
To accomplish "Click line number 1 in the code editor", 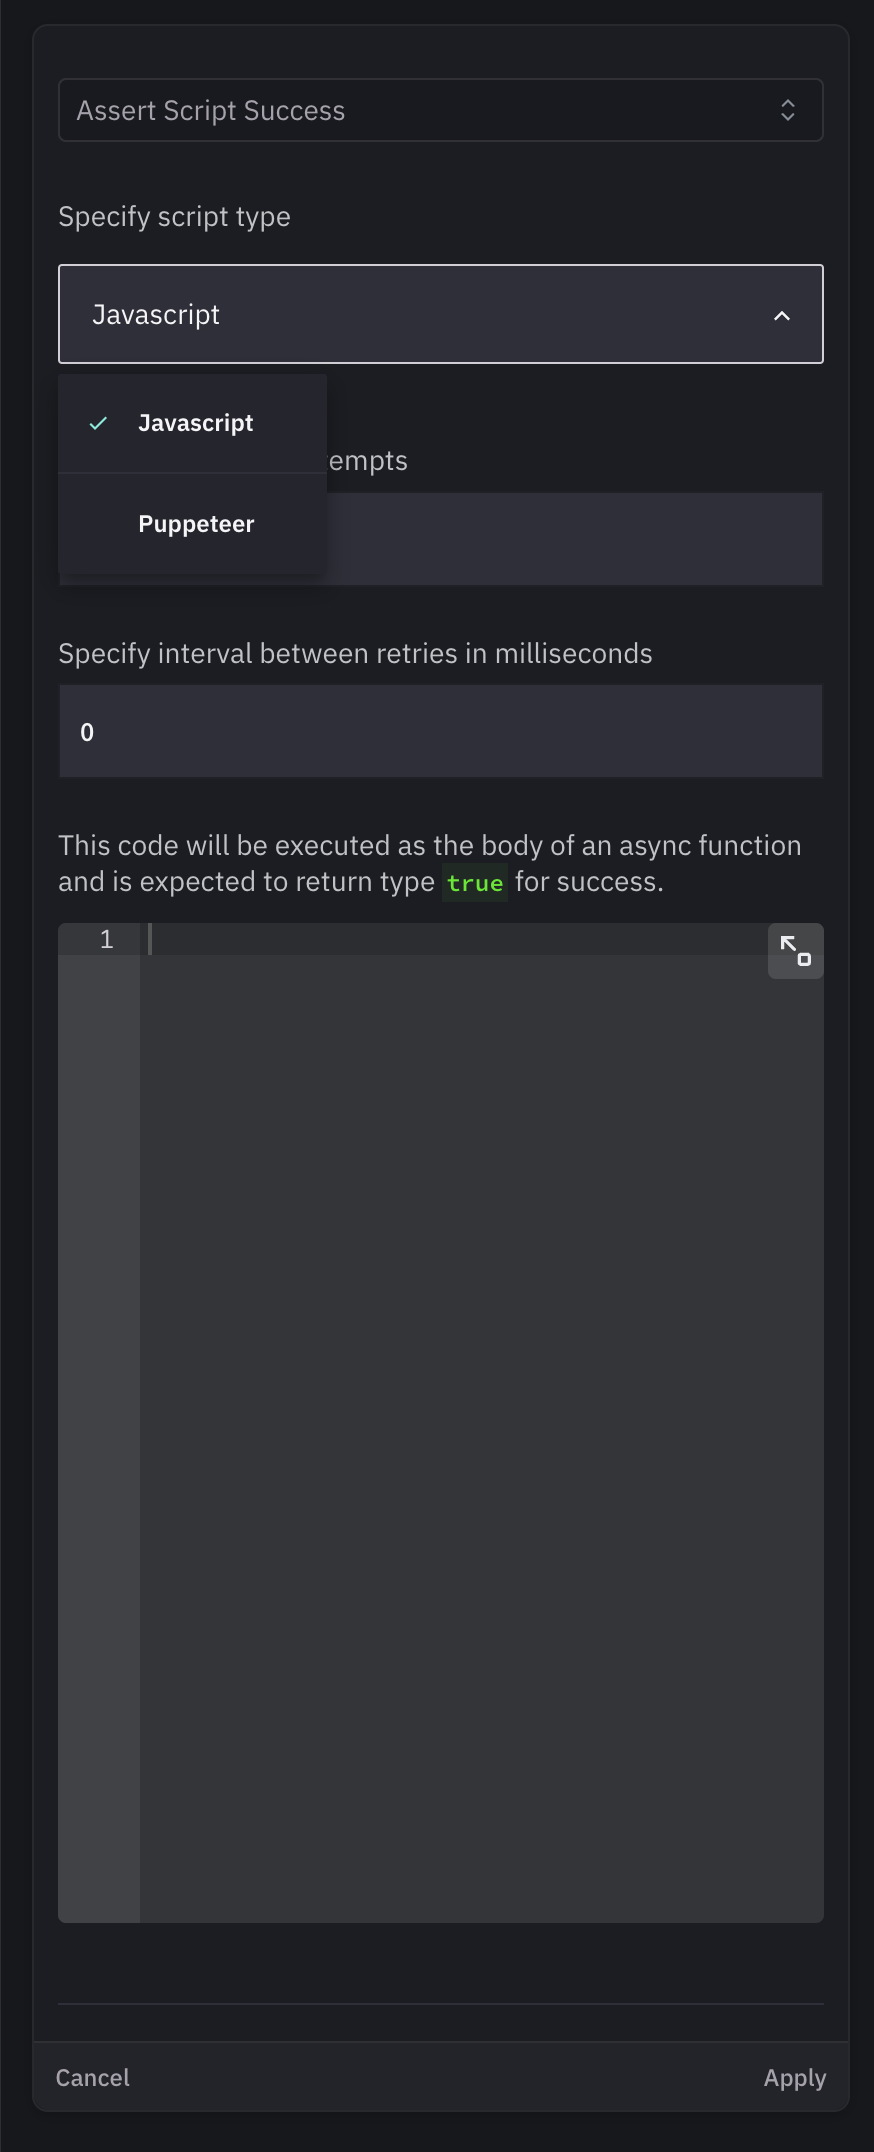I will pos(104,938).
